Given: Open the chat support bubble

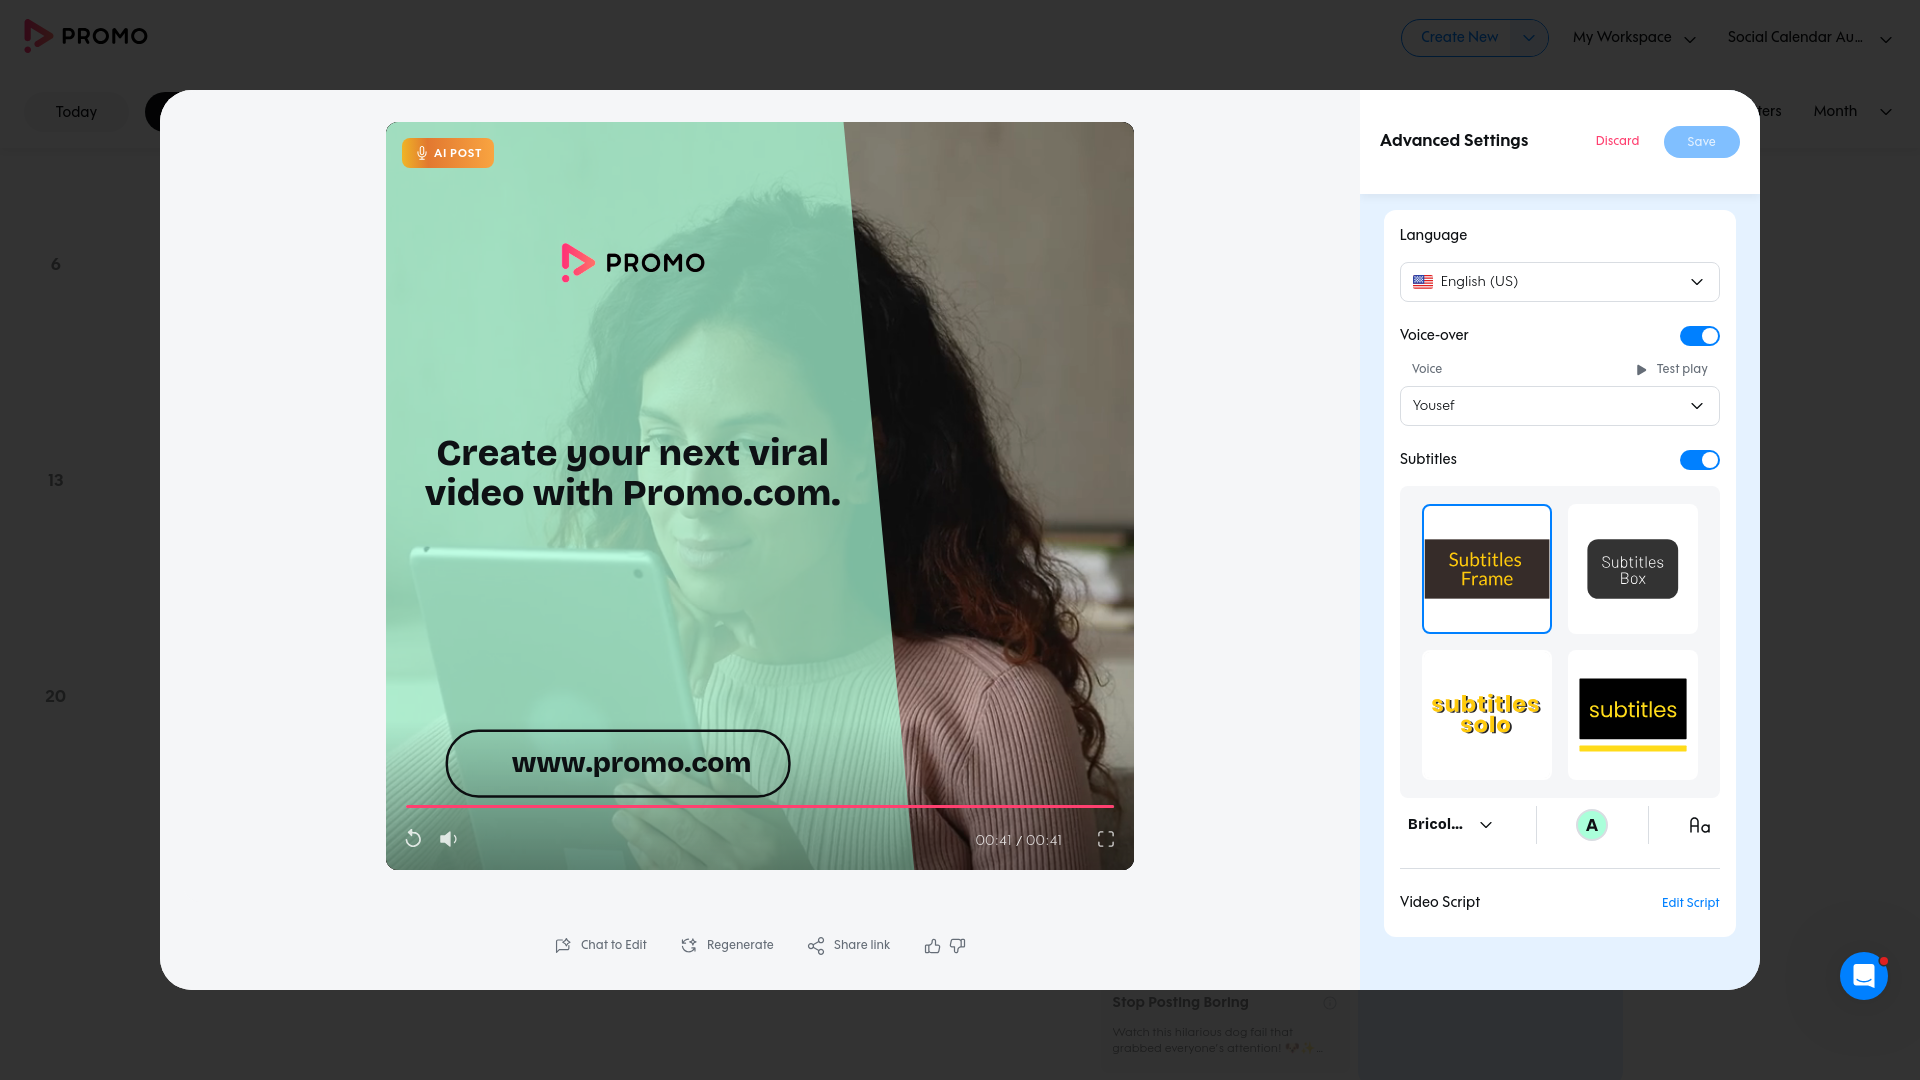Looking at the screenshot, I should (x=1863, y=976).
